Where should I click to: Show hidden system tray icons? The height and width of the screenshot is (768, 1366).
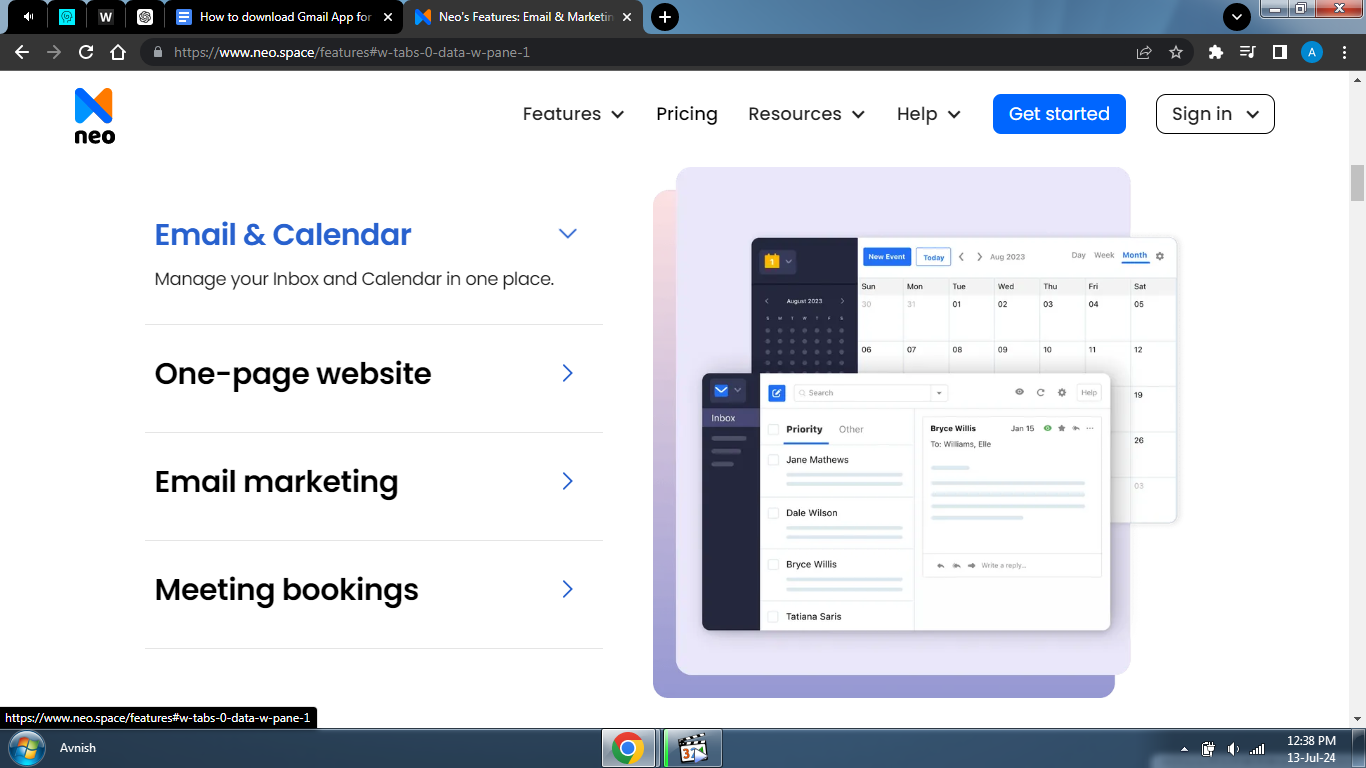1185,749
